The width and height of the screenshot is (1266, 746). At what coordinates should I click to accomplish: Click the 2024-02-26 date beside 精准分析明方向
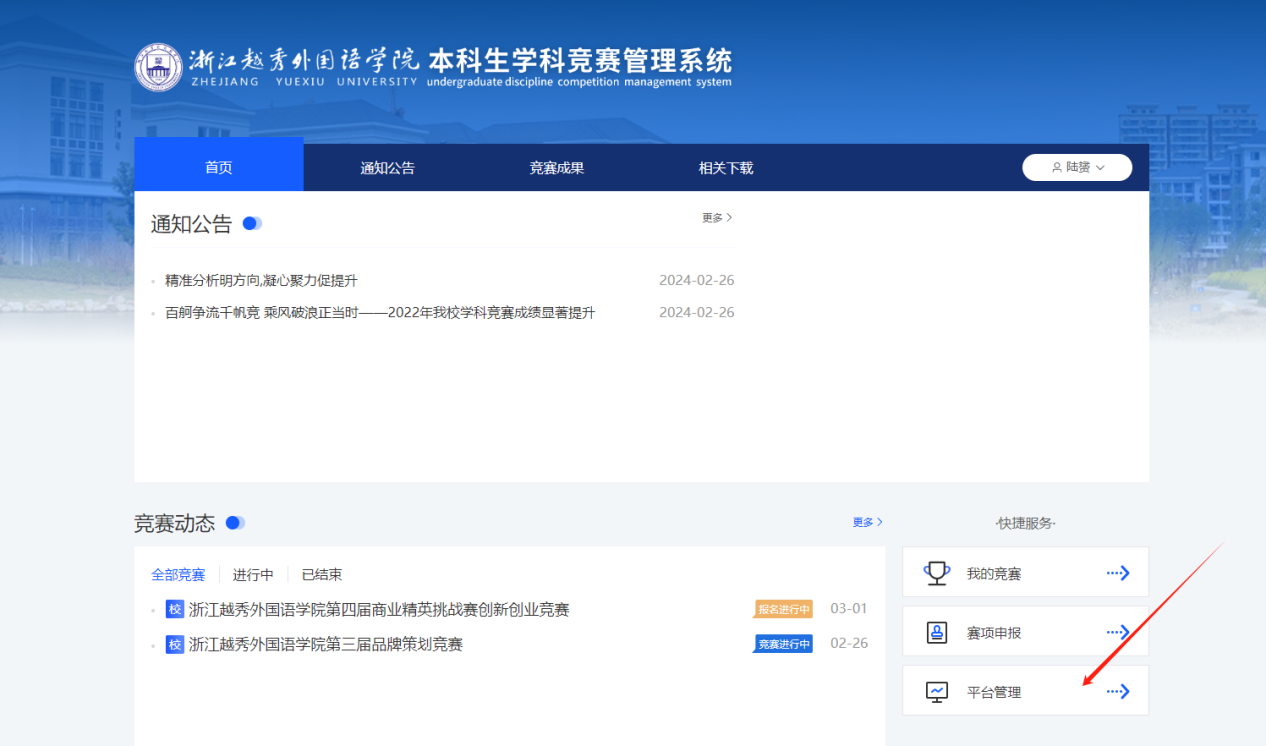[x=697, y=280]
